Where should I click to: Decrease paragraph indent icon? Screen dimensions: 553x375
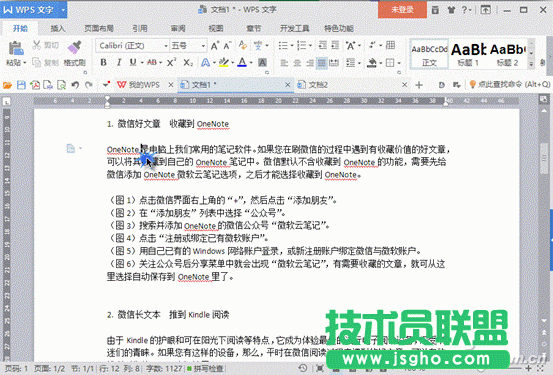tap(323, 45)
